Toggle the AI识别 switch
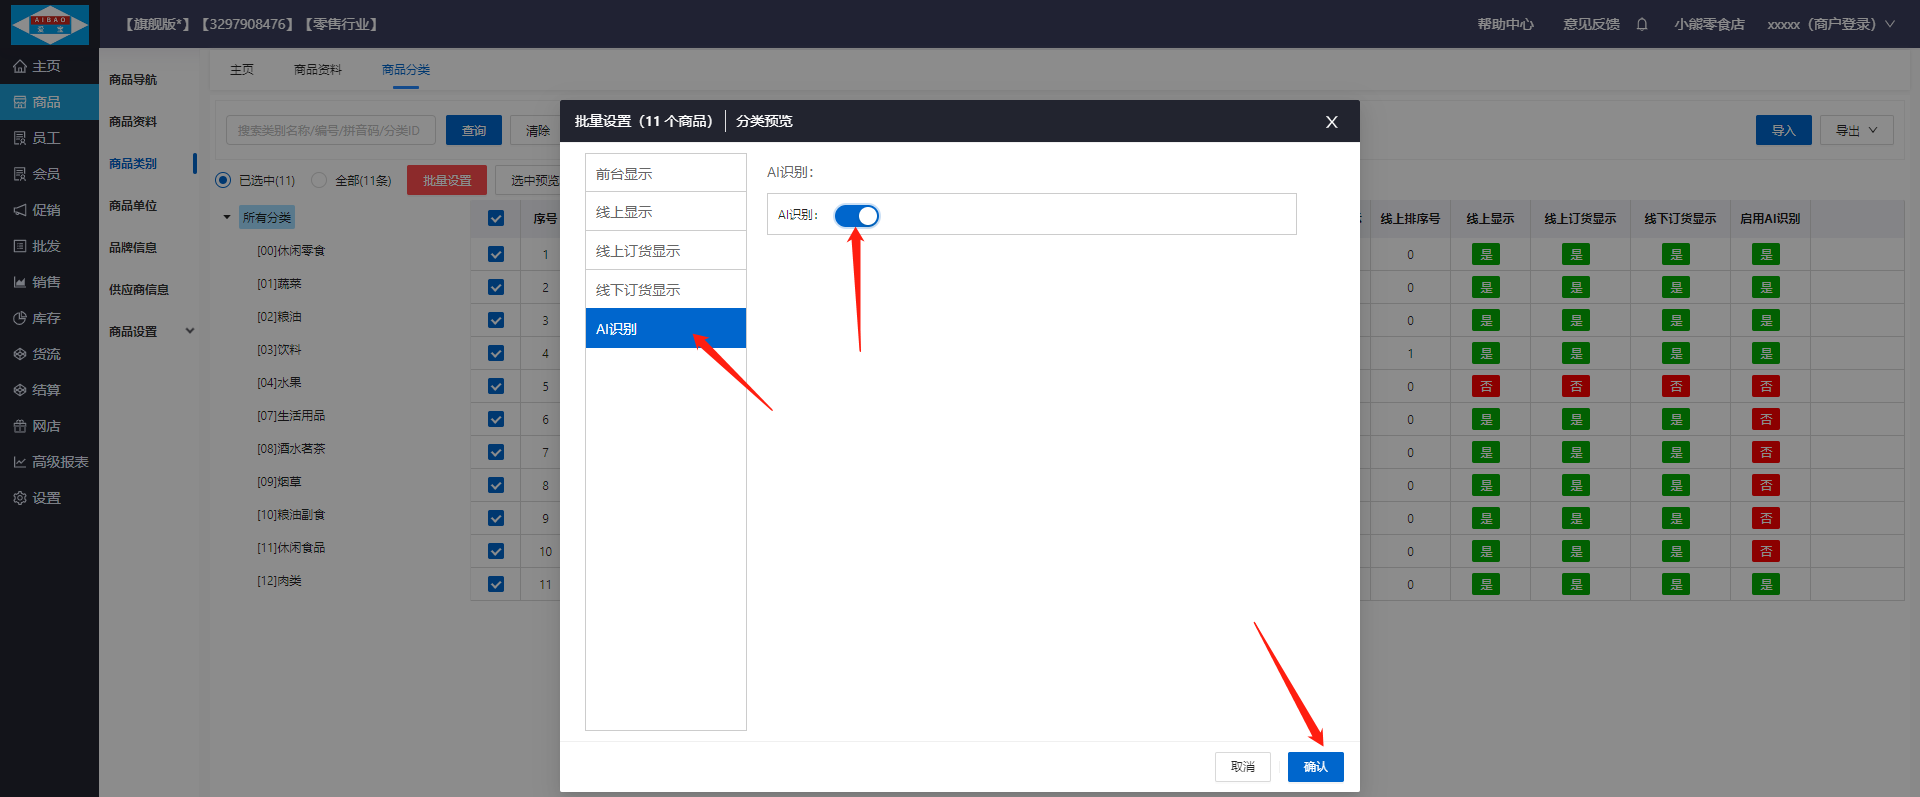Image resolution: width=1920 pixels, height=797 pixels. [x=857, y=215]
